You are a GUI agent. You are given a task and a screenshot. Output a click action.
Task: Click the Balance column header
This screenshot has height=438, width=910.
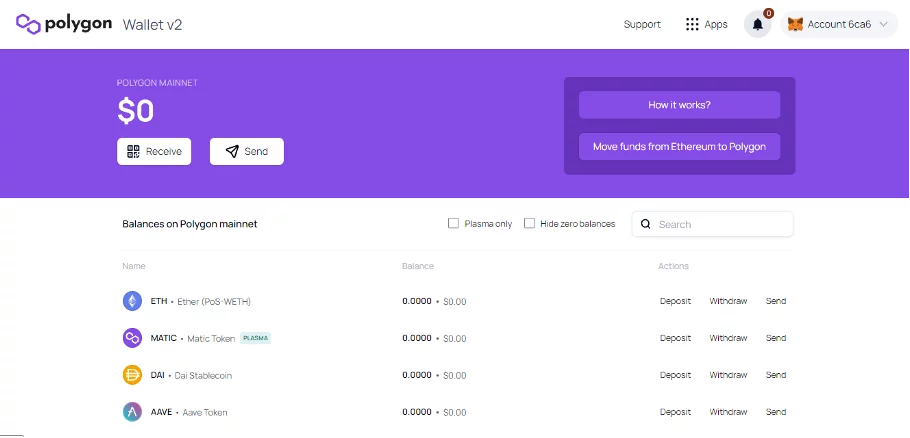[418, 266]
